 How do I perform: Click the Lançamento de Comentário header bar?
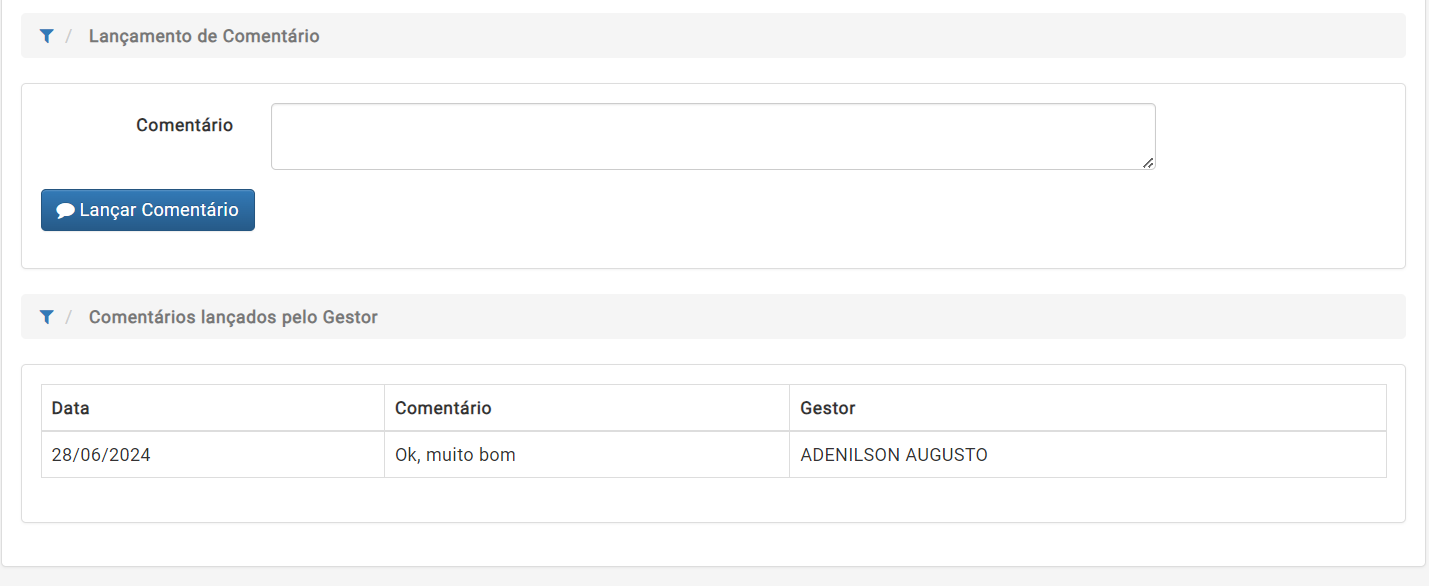(713, 36)
